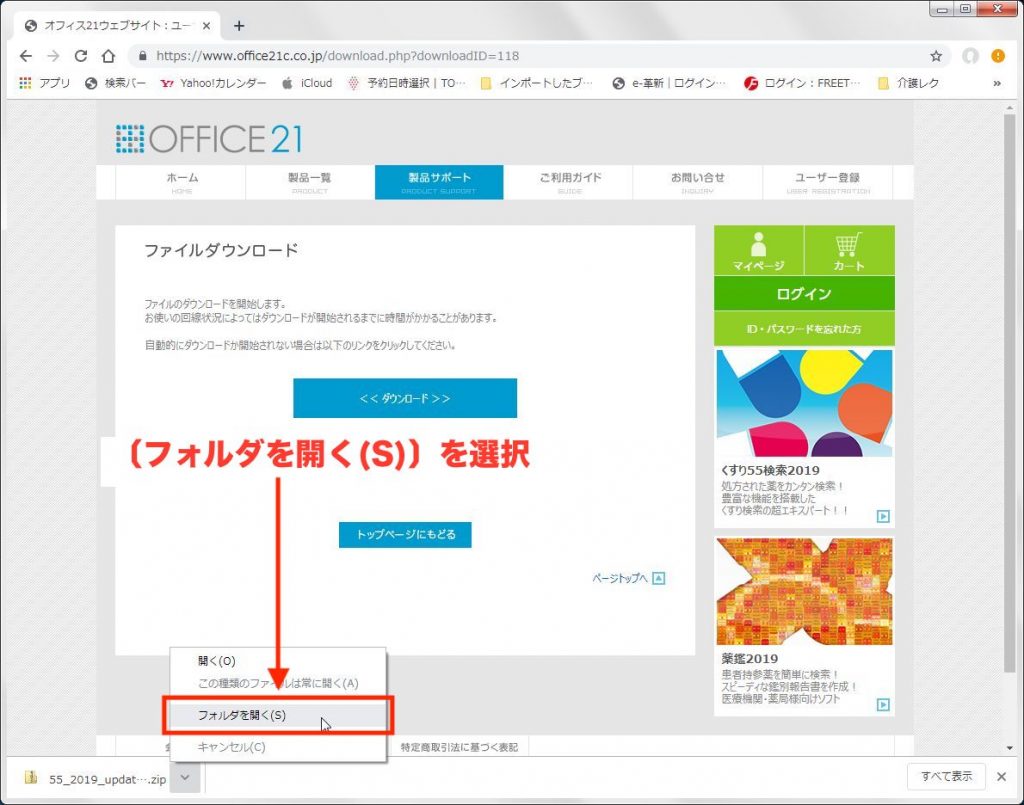Click the ページトップへ link text

(x=620, y=578)
